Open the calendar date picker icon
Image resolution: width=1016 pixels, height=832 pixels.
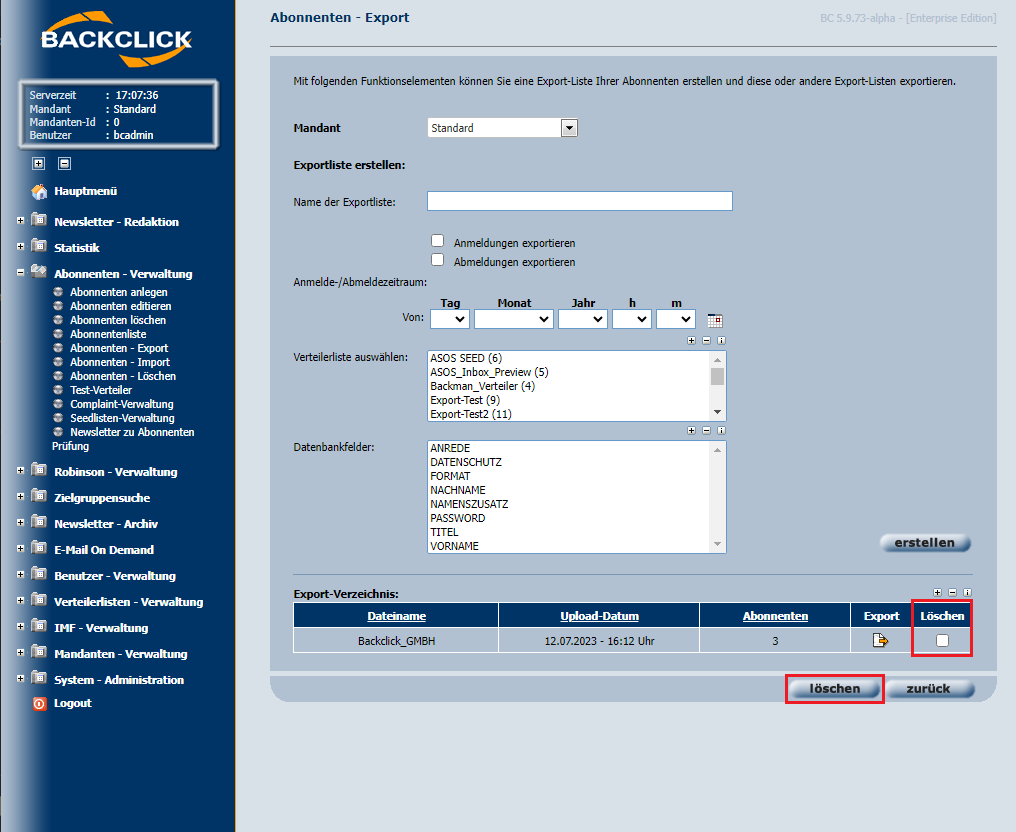click(x=715, y=320)
